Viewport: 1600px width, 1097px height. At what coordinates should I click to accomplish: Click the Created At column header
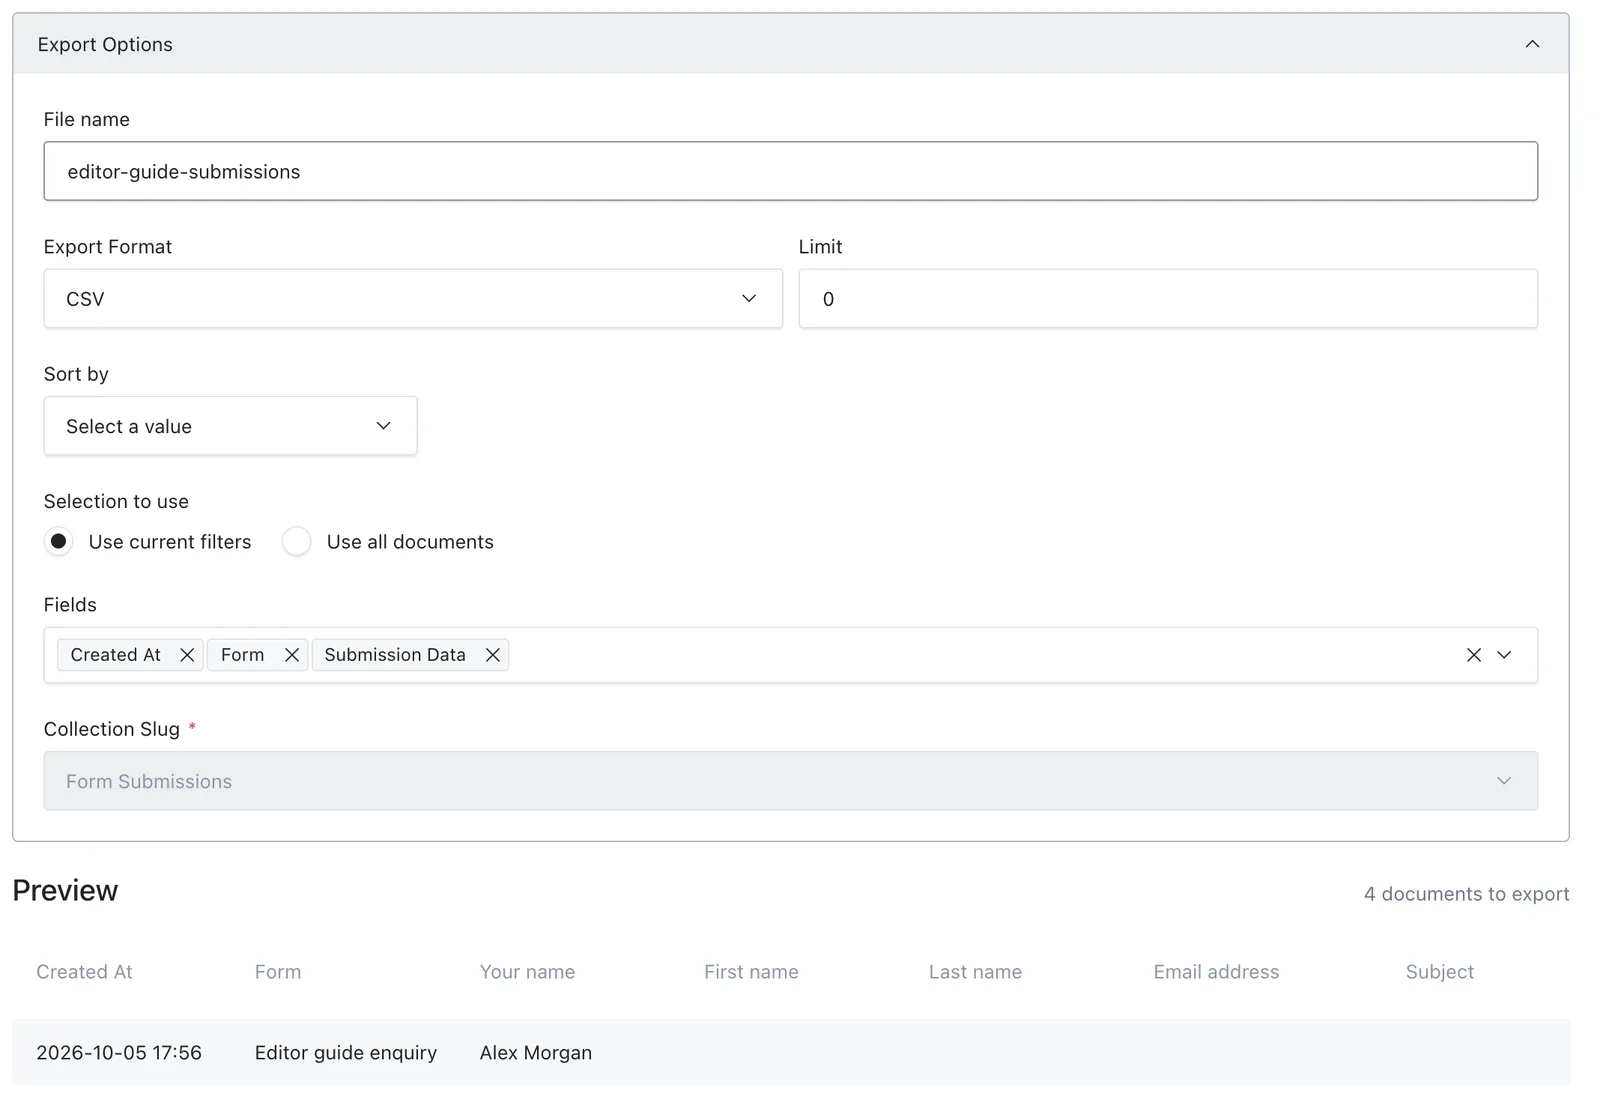(84, 972)
